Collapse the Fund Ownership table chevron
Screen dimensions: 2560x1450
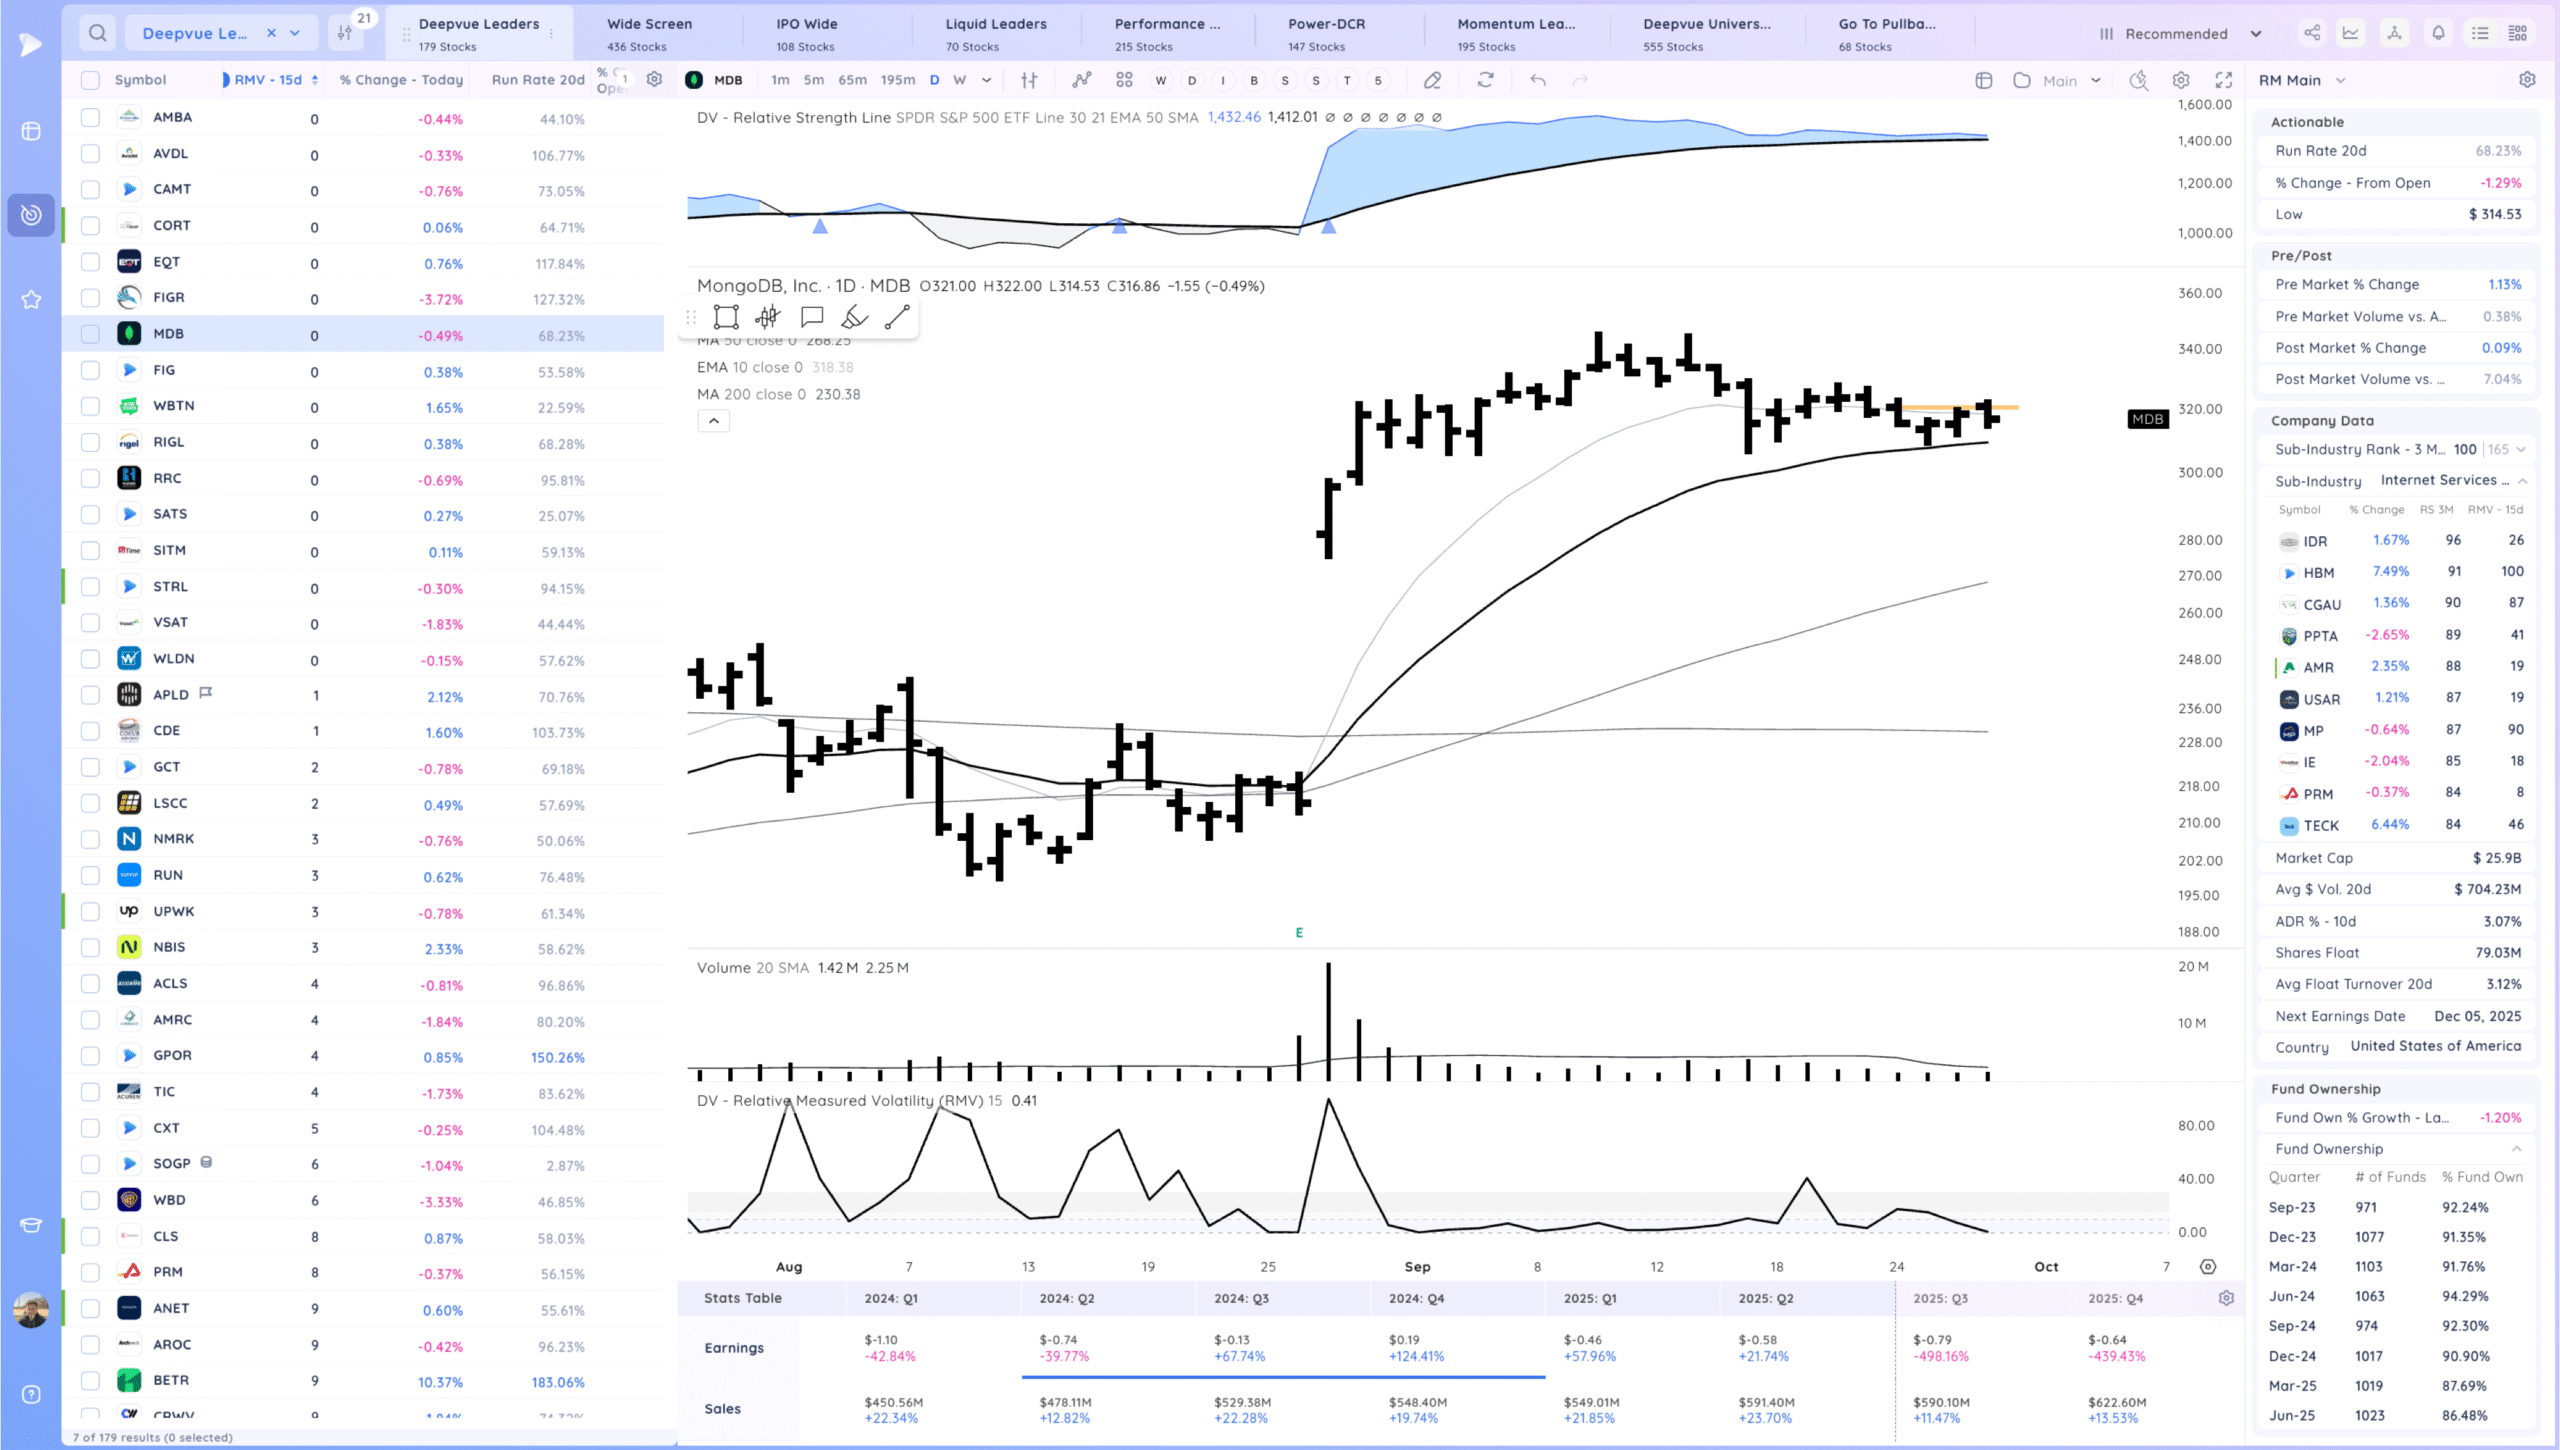(x=2516, y=1149)
